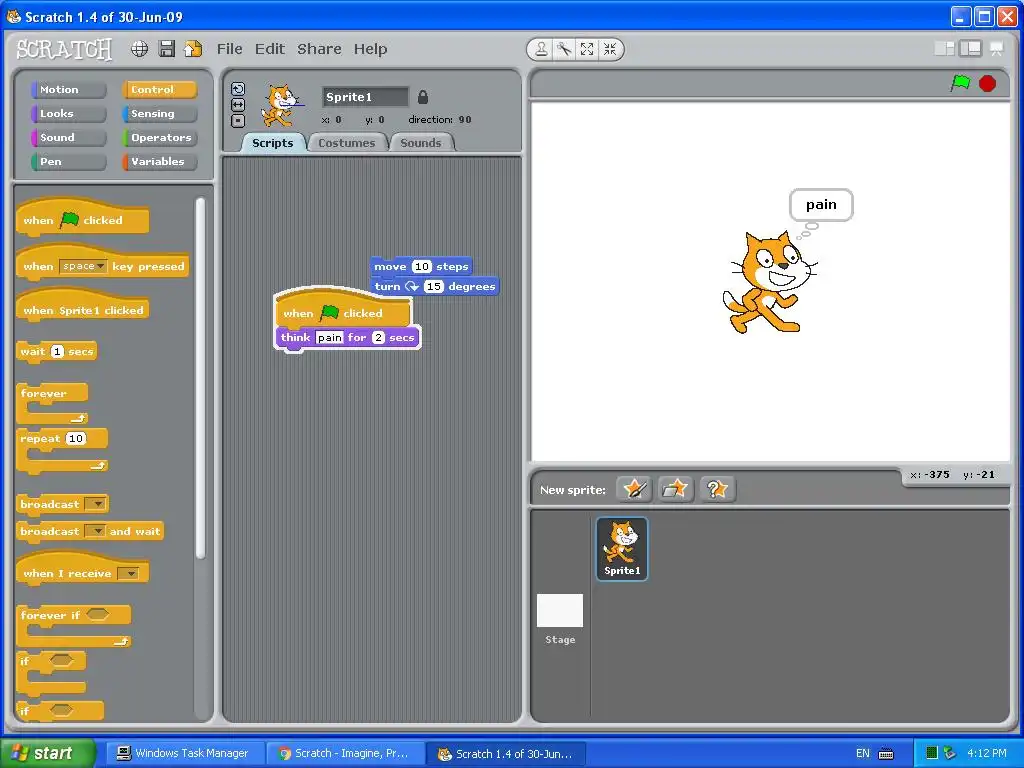Click the Scratch logo
The width and height of the screenshot is (1024, 768).
pyautogui.click(x=64, y=49)
